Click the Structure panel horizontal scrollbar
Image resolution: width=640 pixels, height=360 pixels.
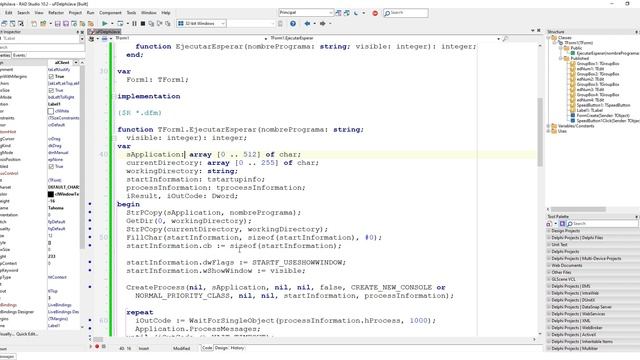point(579,209)
